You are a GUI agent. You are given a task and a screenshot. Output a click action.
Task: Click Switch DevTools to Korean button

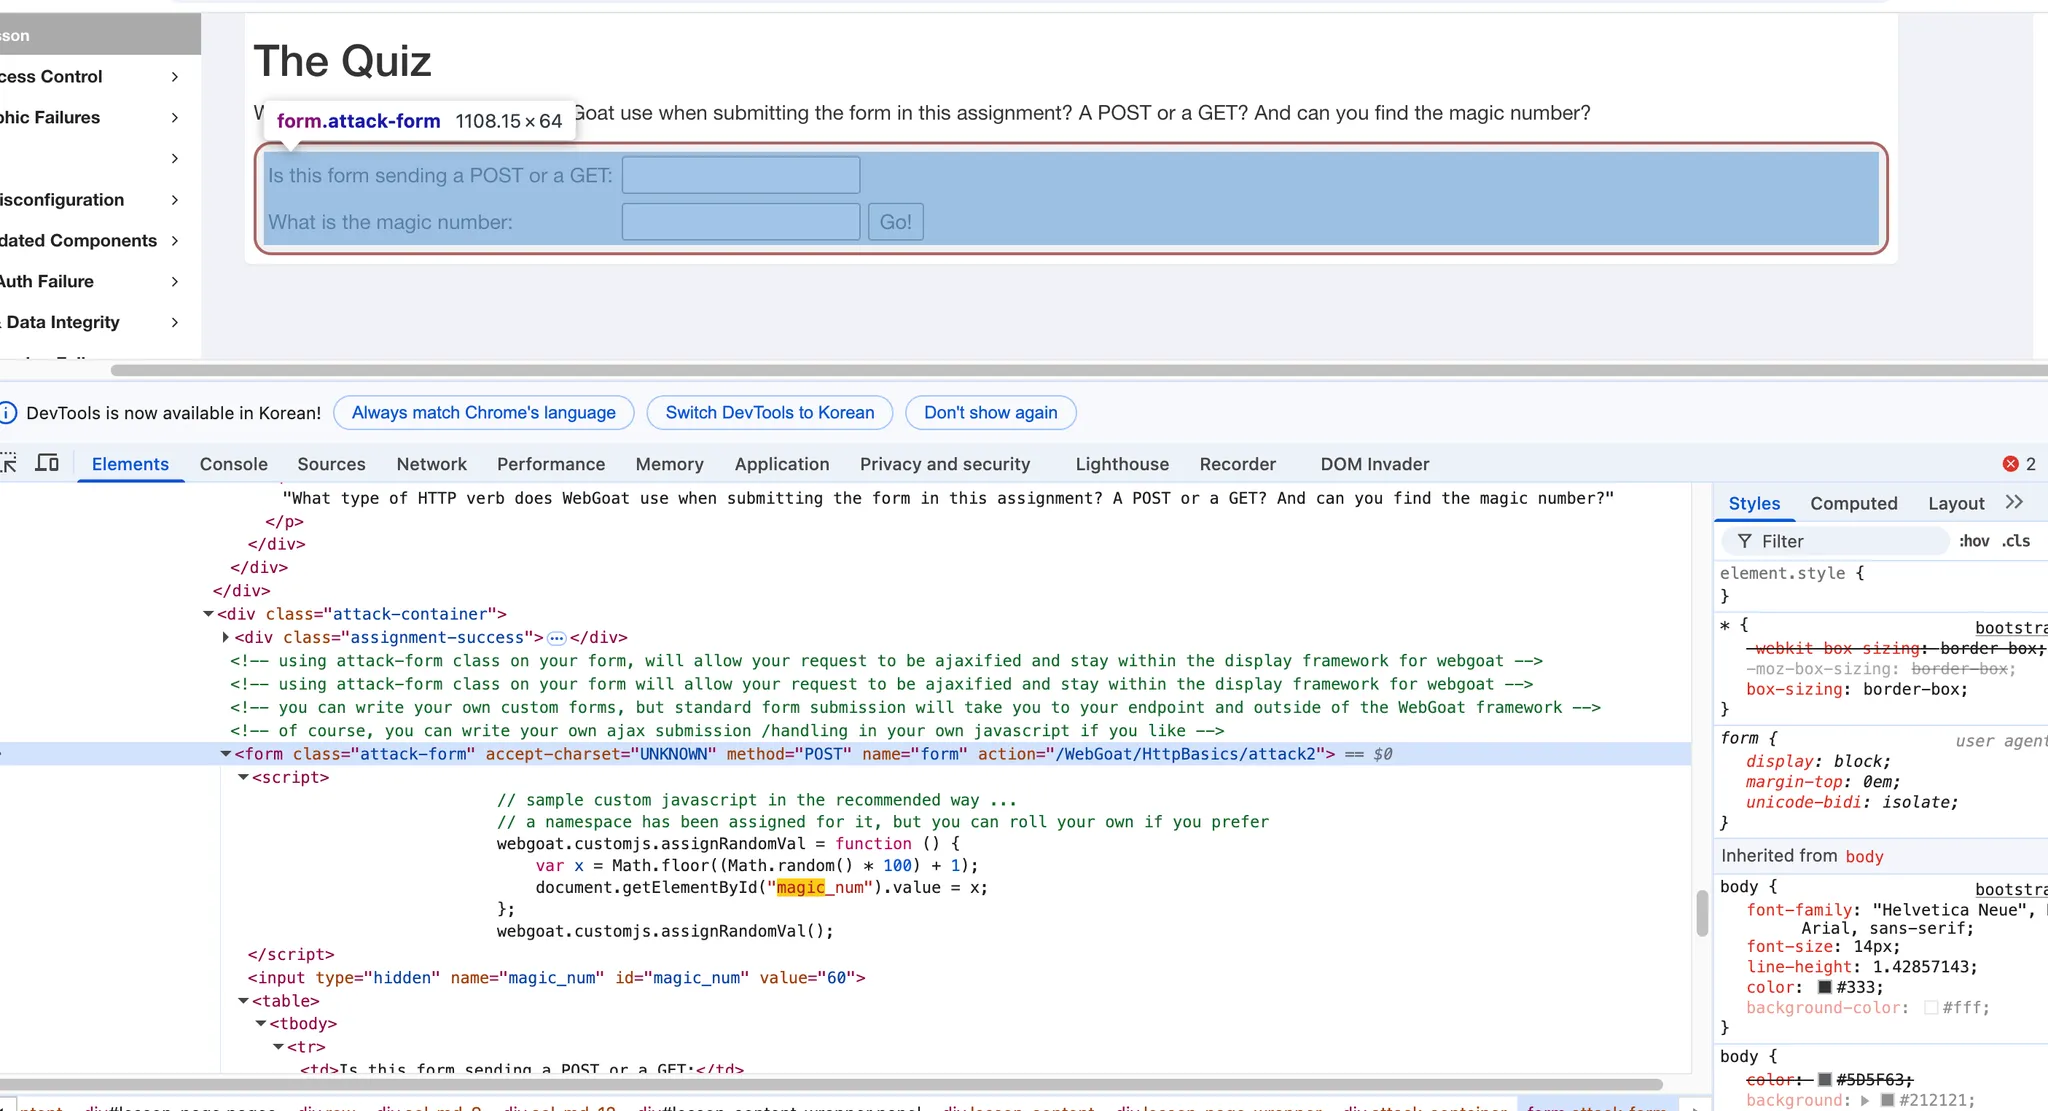click(769, 413)
